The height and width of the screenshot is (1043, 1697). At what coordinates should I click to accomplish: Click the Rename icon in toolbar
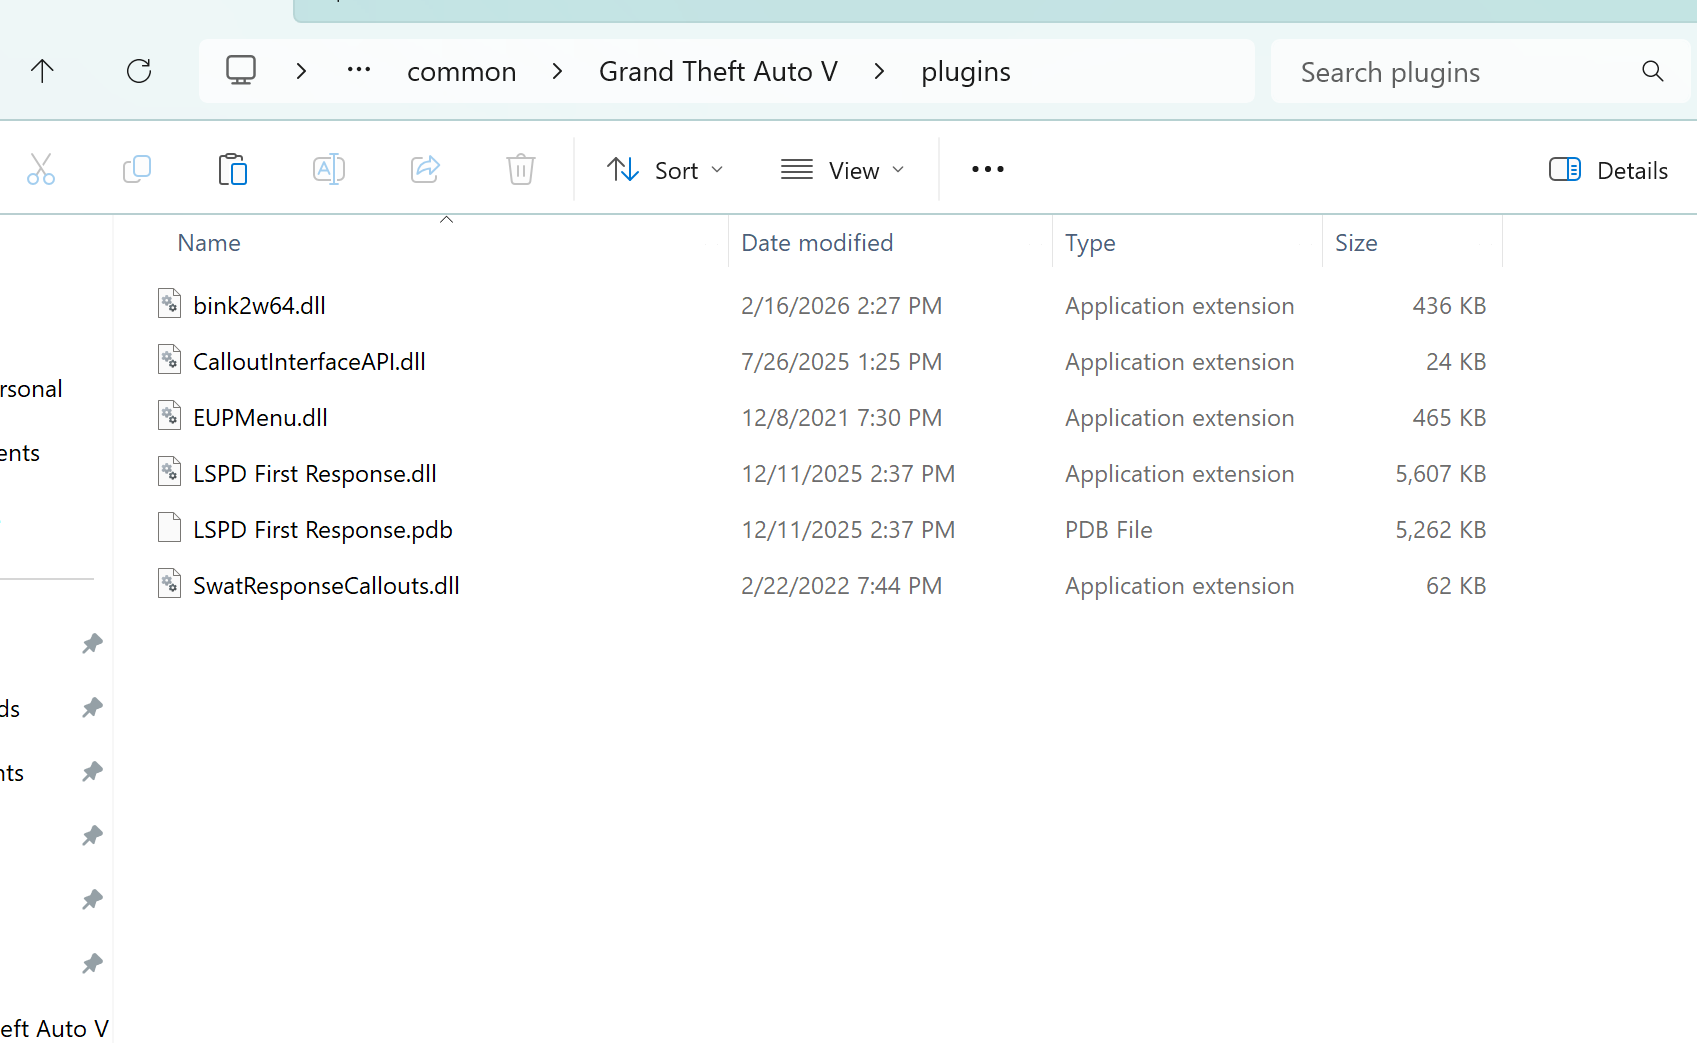tap(328, 170)
